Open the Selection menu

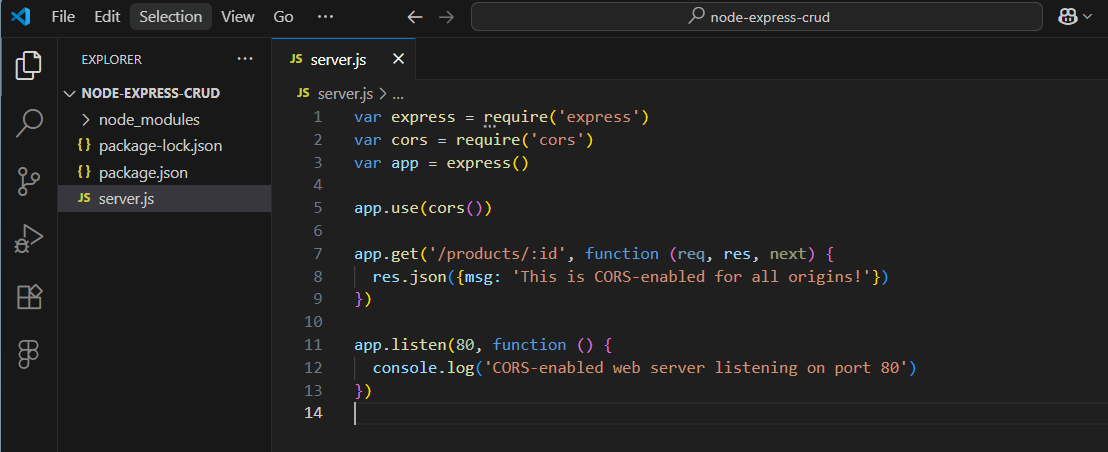click(x=170, y=17)
